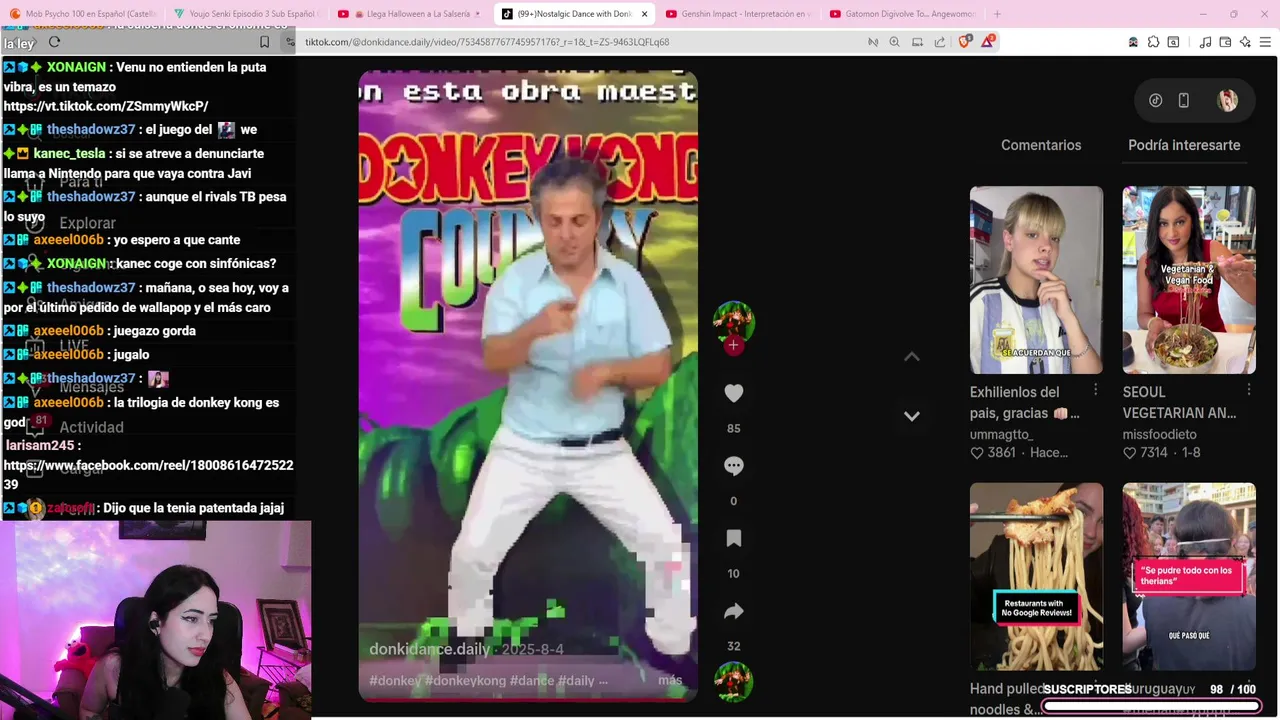Click the SUSCRIPTORES progress bar
This screenshot has height=720, width=1280.
(x=1150, y=706)
